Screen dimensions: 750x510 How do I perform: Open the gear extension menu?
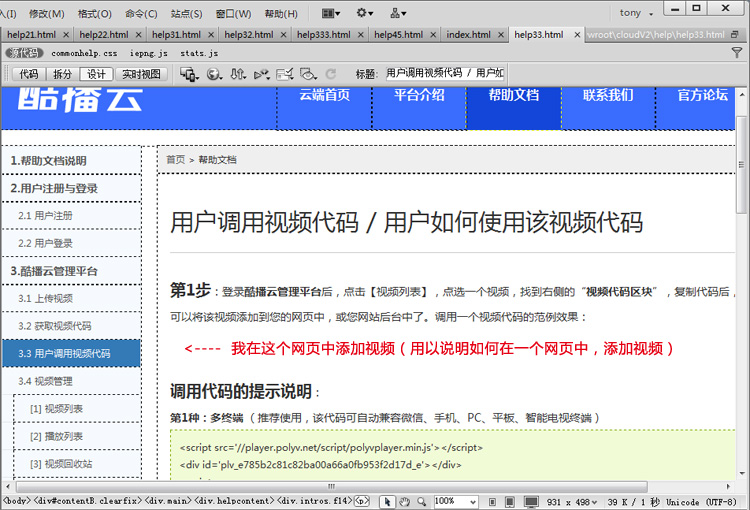pos(364,14)
